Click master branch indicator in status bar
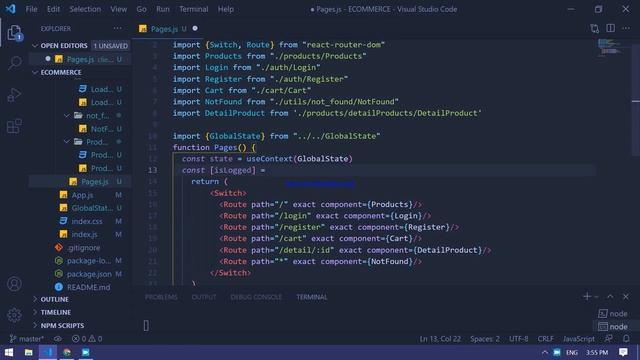The height and width of the screenshot is (360, 640). click(x=27, y=339)
